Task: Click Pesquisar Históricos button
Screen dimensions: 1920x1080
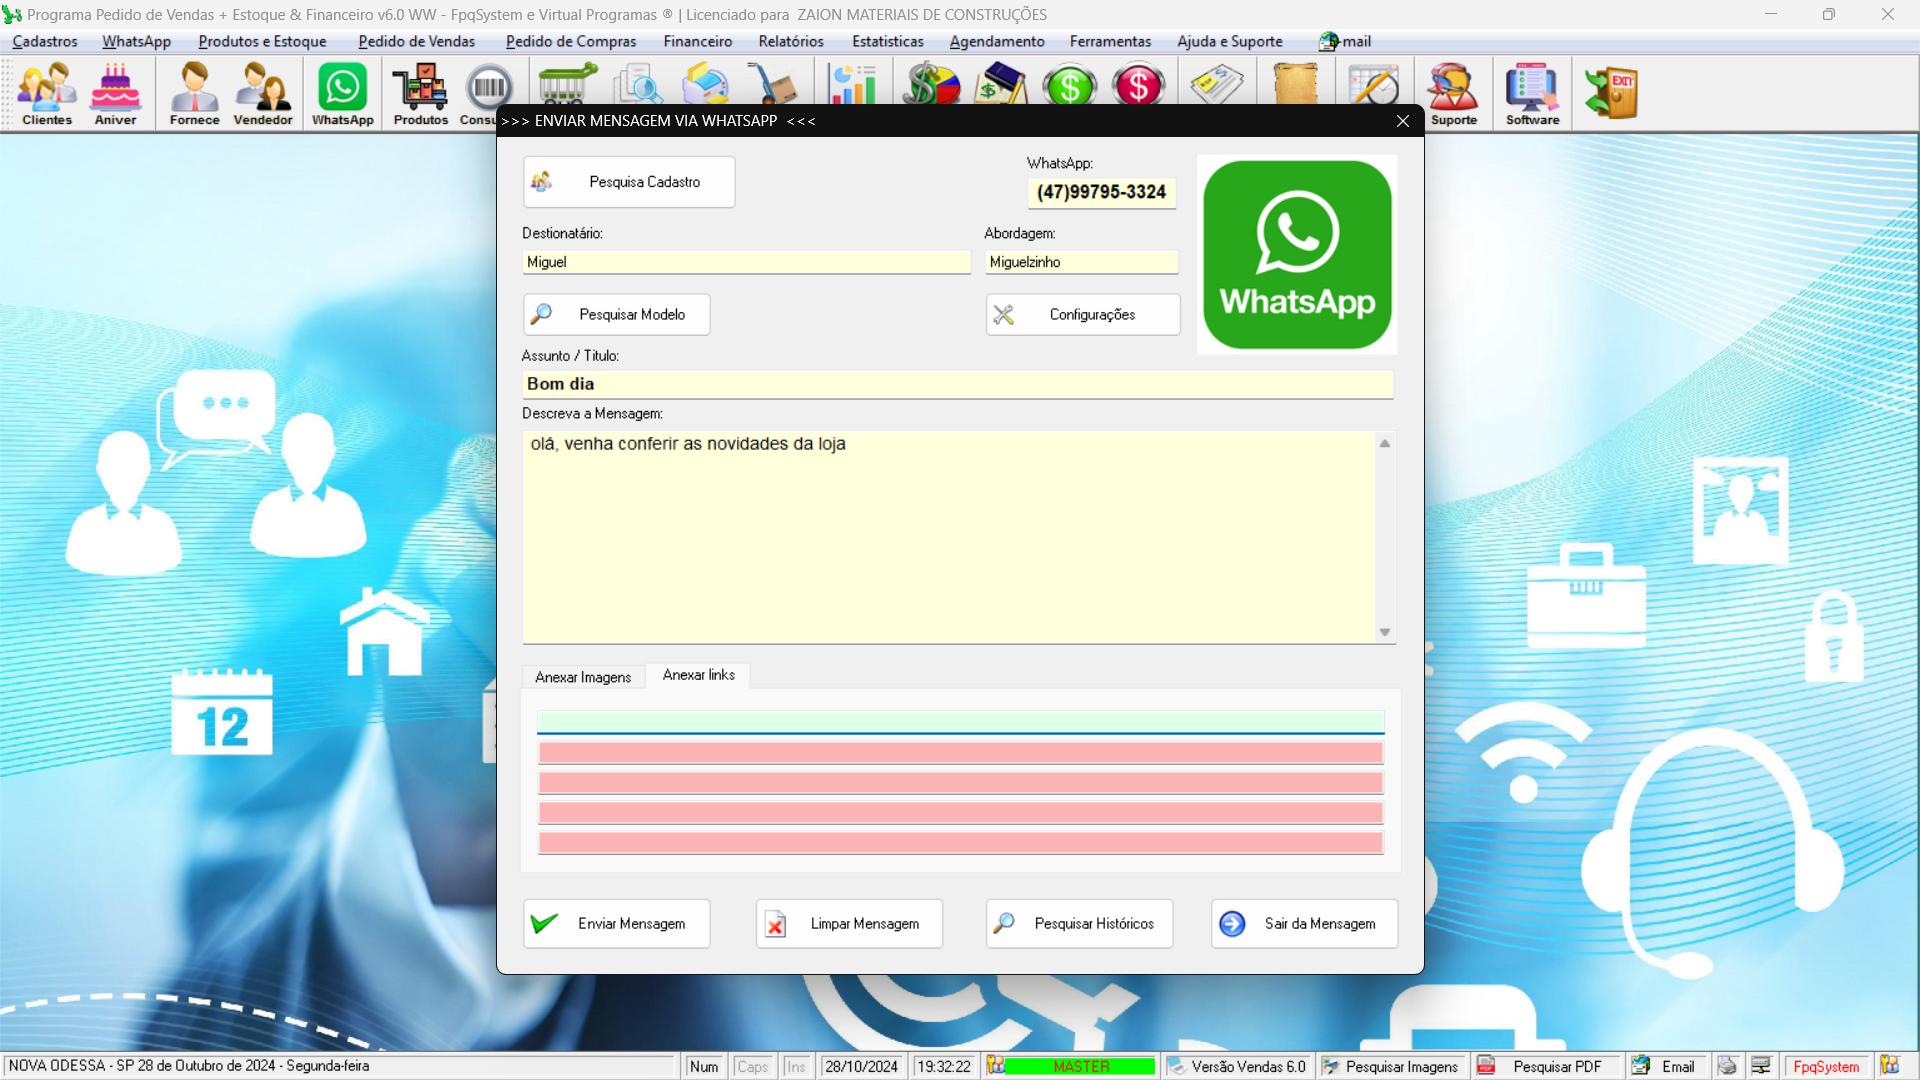Action: click(x=1079, y=923)
